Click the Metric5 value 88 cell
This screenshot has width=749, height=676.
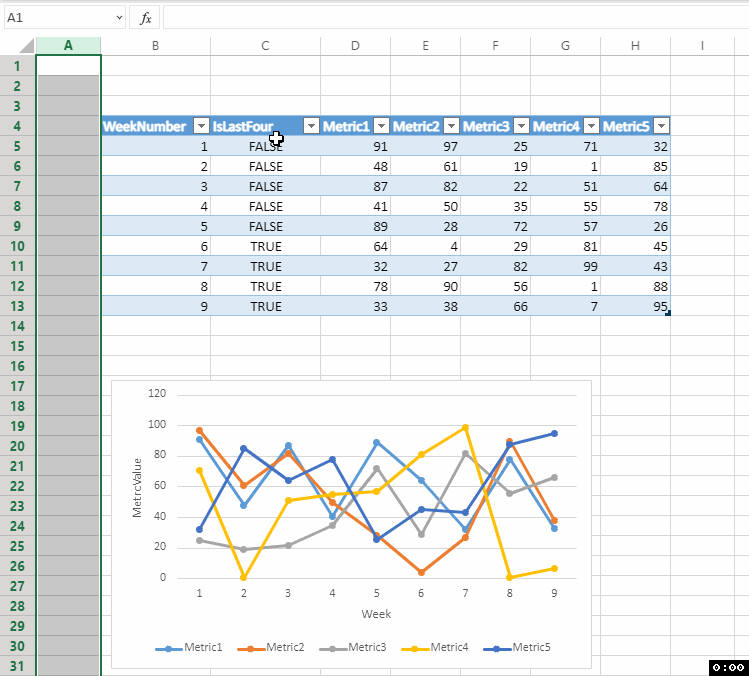click(x=635, y=286)
